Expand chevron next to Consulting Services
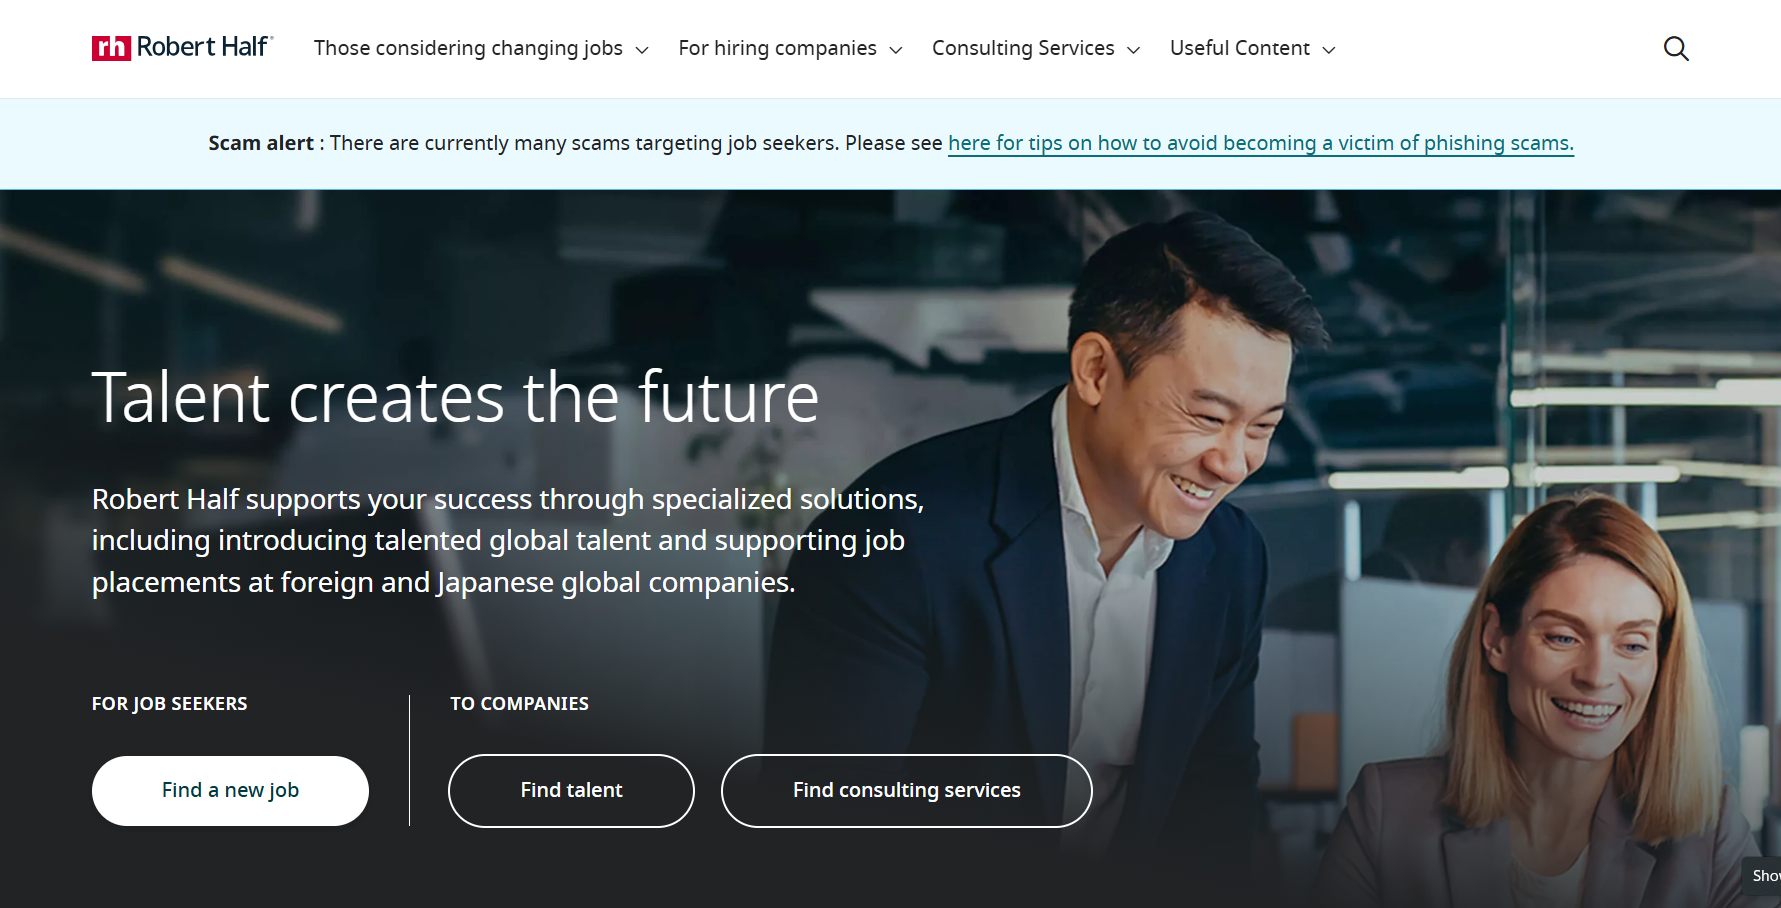Screen dimensions: 1781x908 (1134, 50)
